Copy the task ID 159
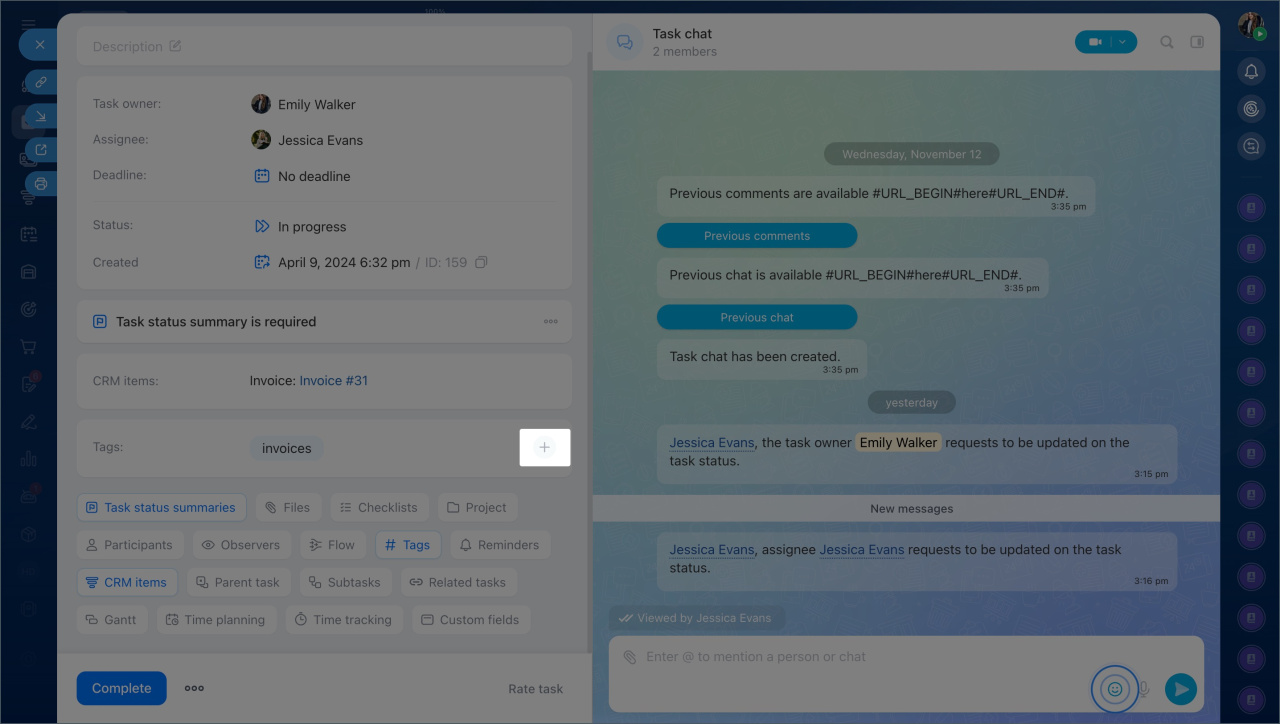Screen dimensions: 1280x724 [x=481, y=263]
